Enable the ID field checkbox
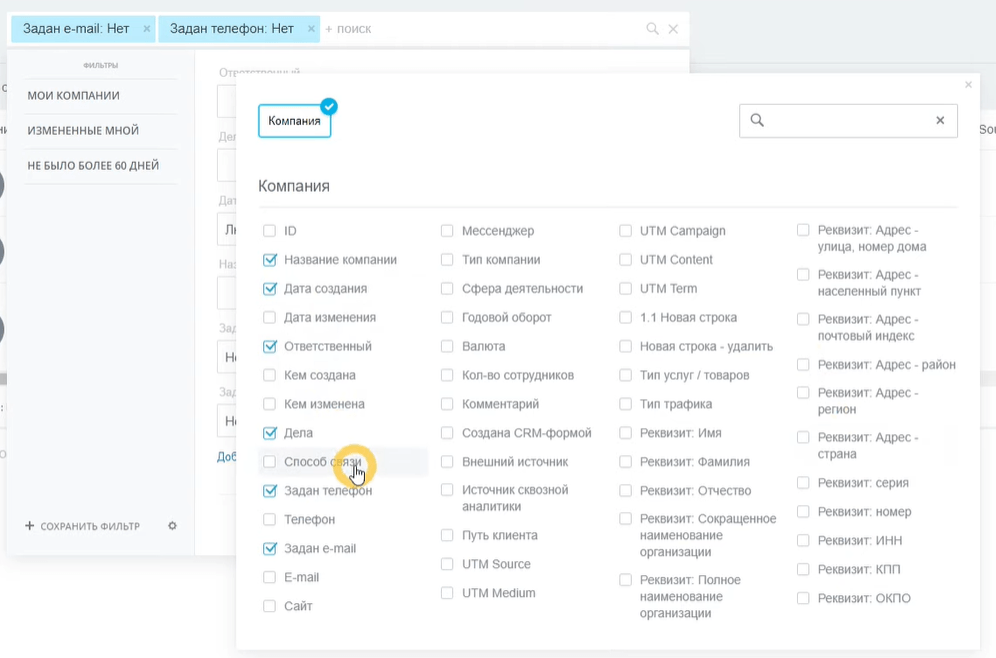This screenshot has width=996, height=658. click(269, 231)
